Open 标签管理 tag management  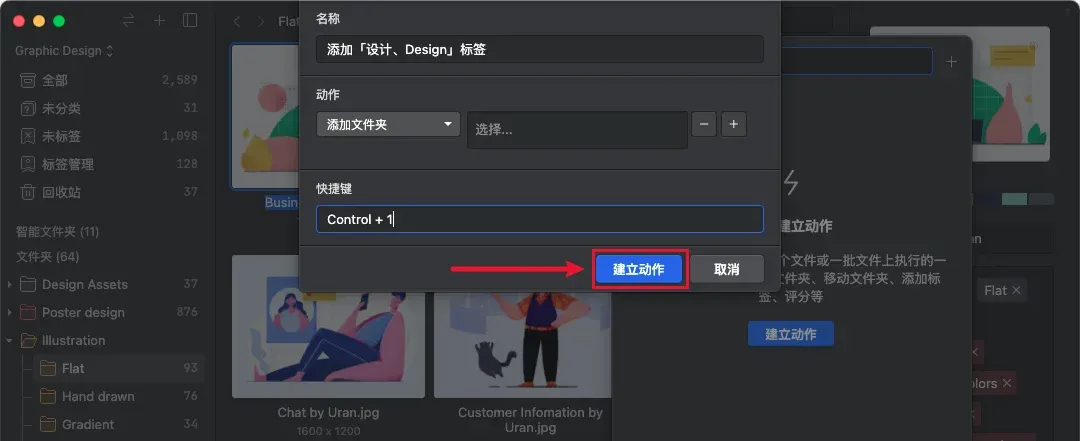[108, 164]
